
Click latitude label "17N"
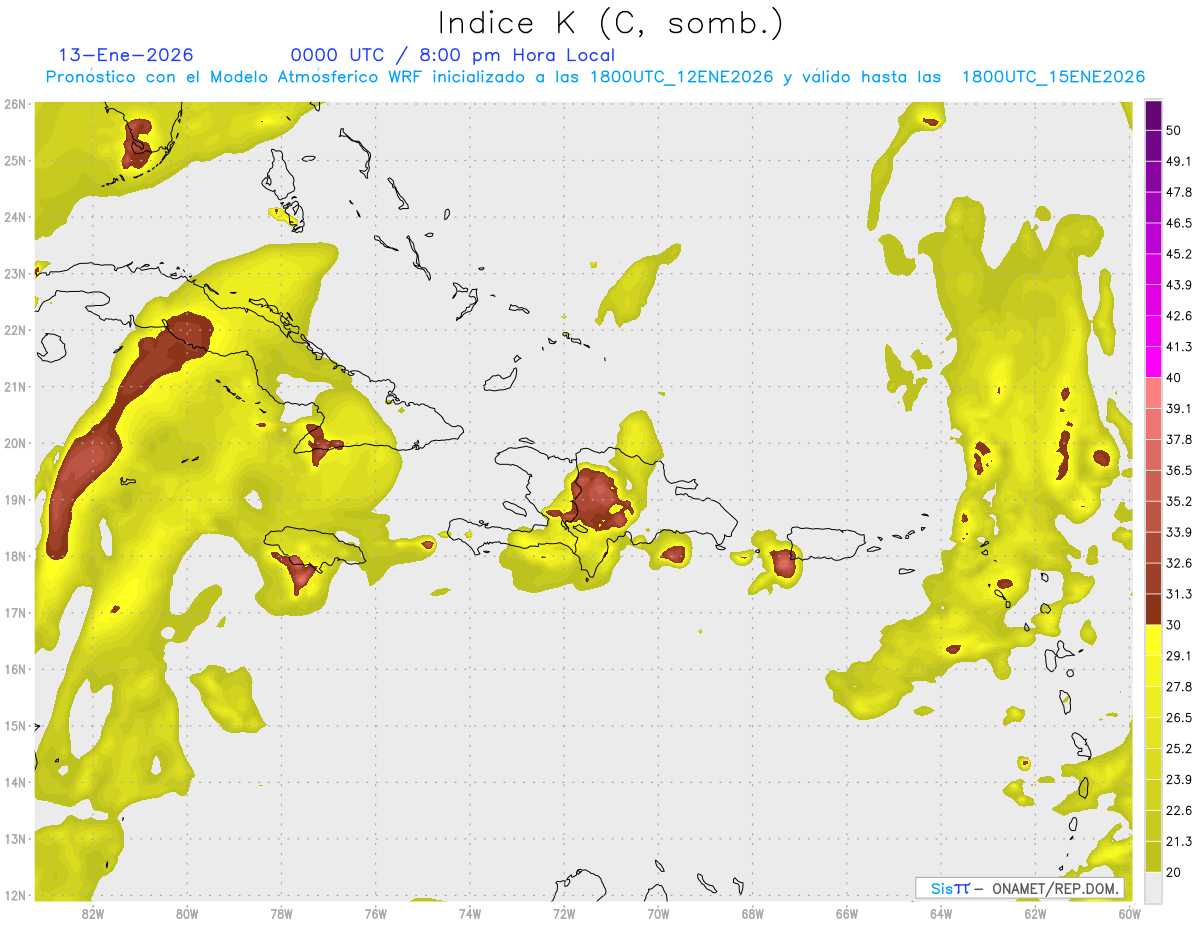coord(15,613)
